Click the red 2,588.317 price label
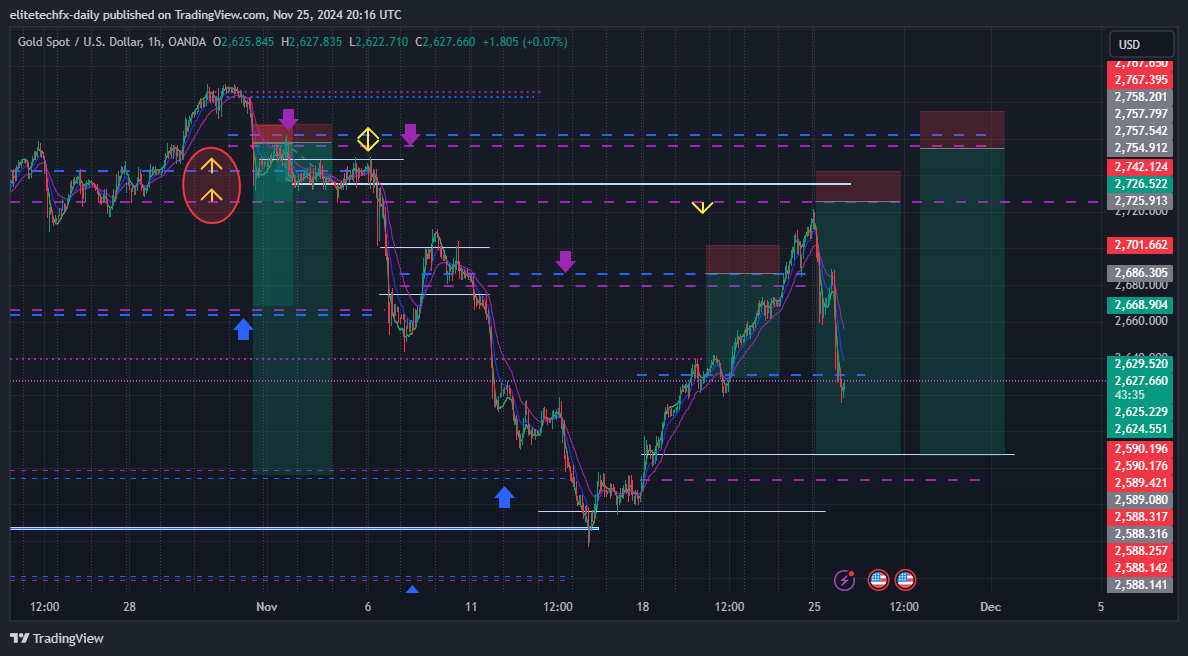The width and height of the screenshot is (1188, 656). pos(1140,517)
